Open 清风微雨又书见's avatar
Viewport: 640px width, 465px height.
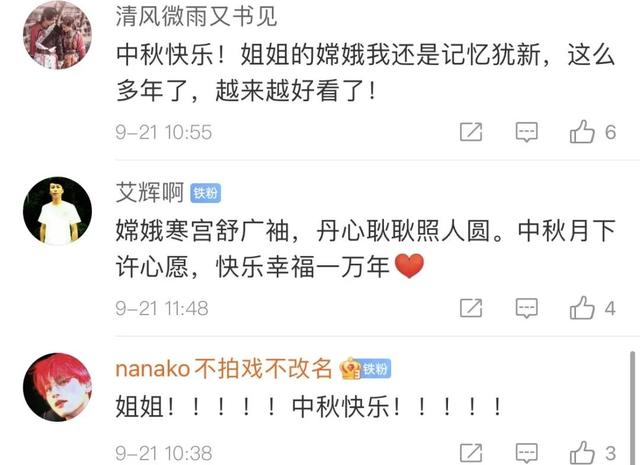(57, 35)
